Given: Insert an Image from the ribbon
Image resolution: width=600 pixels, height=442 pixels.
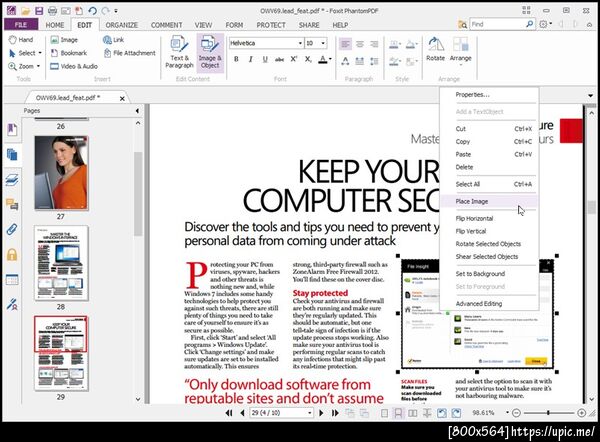Looking at the screenshot, I should pyautogui.click(x=64, y=39).
